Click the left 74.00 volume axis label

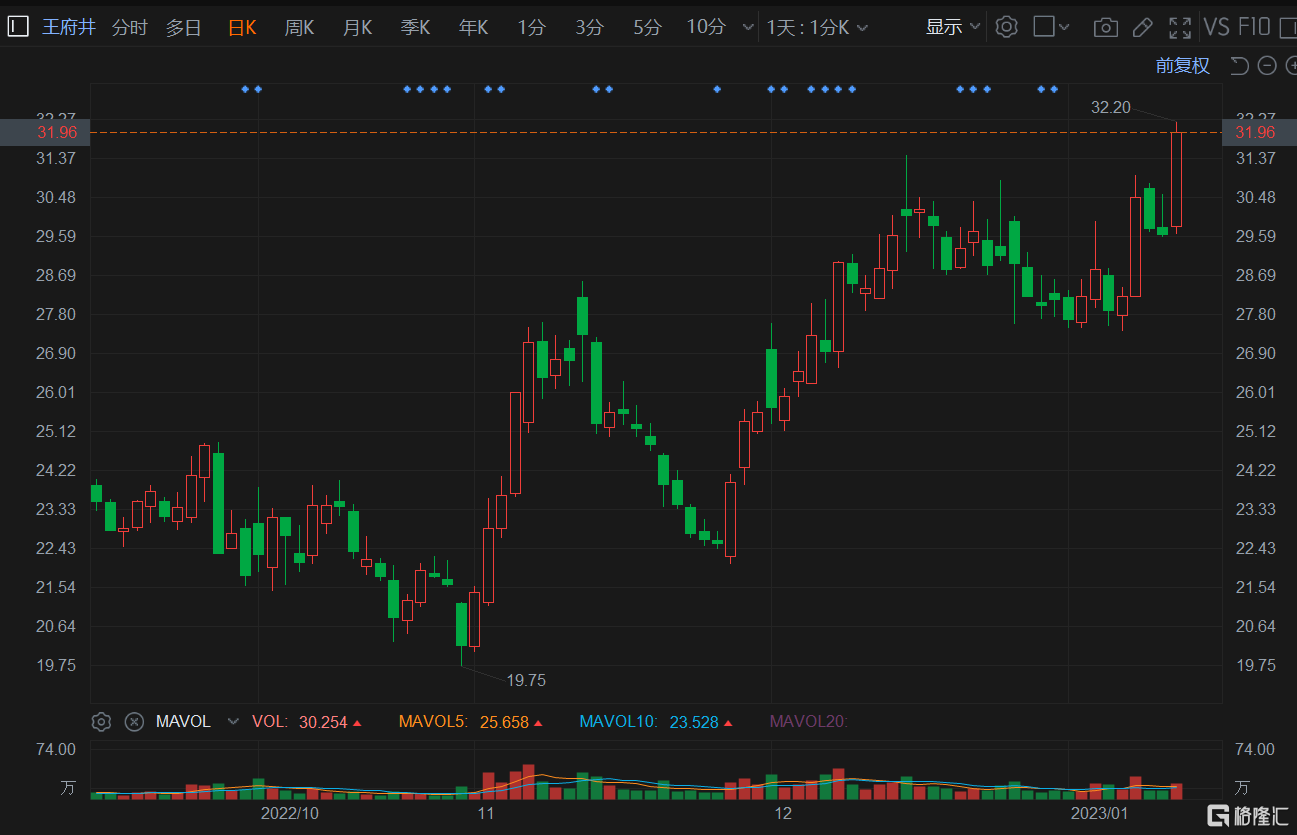pyautogui.click(x=55, y=749)
